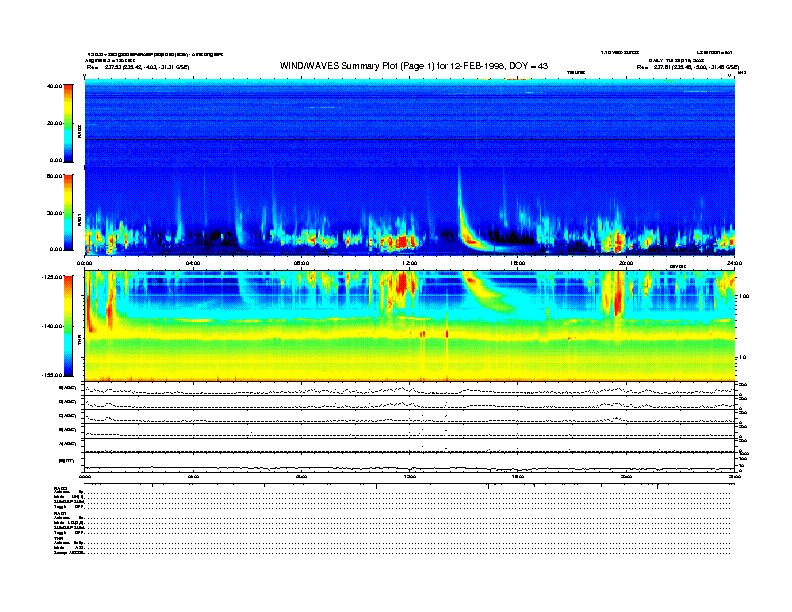Click the 12:00 time axis label under the RAD1 panel
The height and width of the screenshot is (612, 792).
click(x=409, y=263)
